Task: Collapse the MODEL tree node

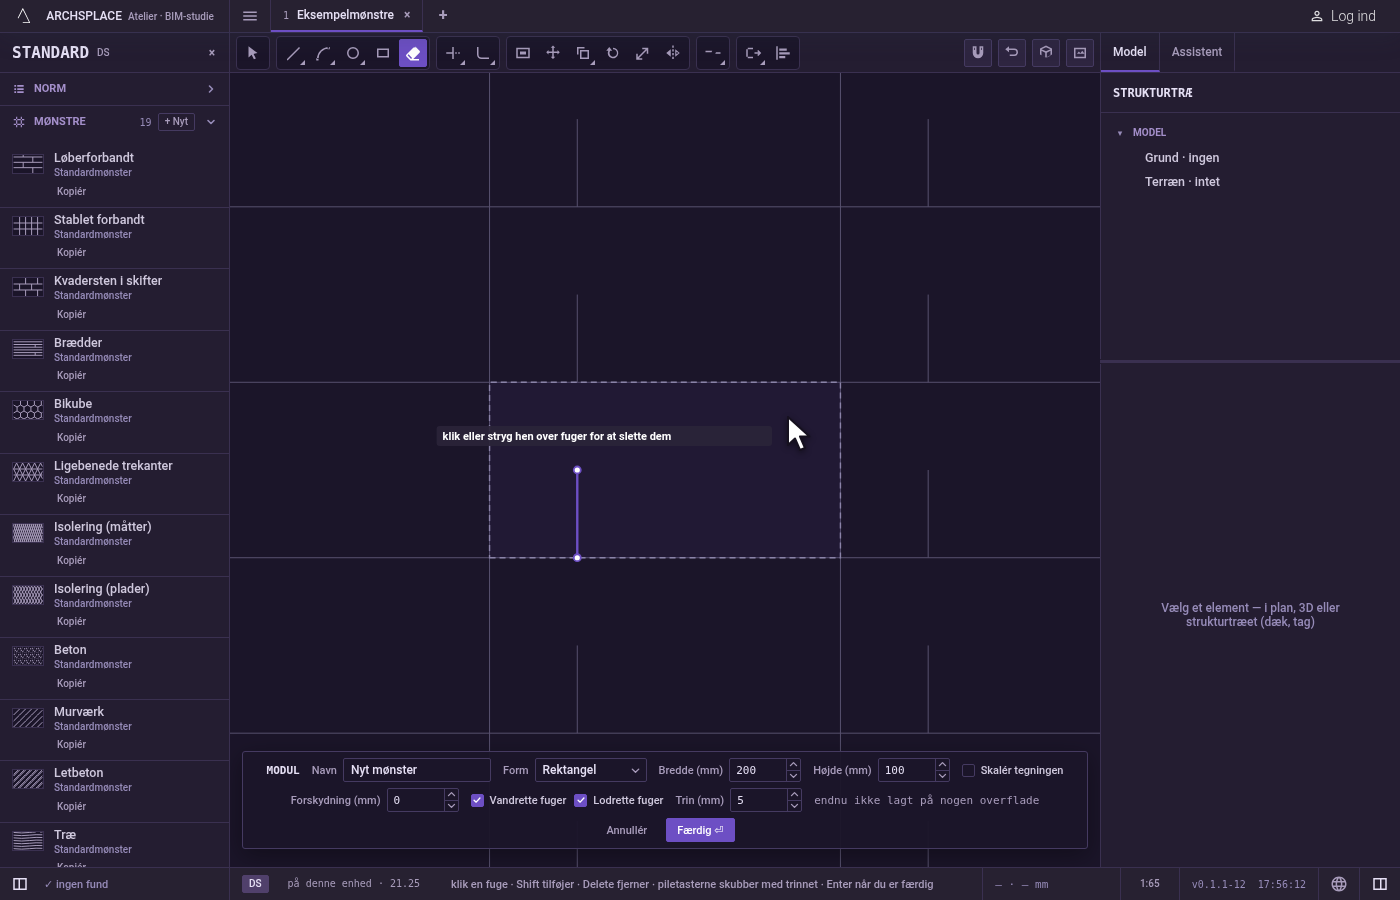Action: click(x=1120, y=133)
